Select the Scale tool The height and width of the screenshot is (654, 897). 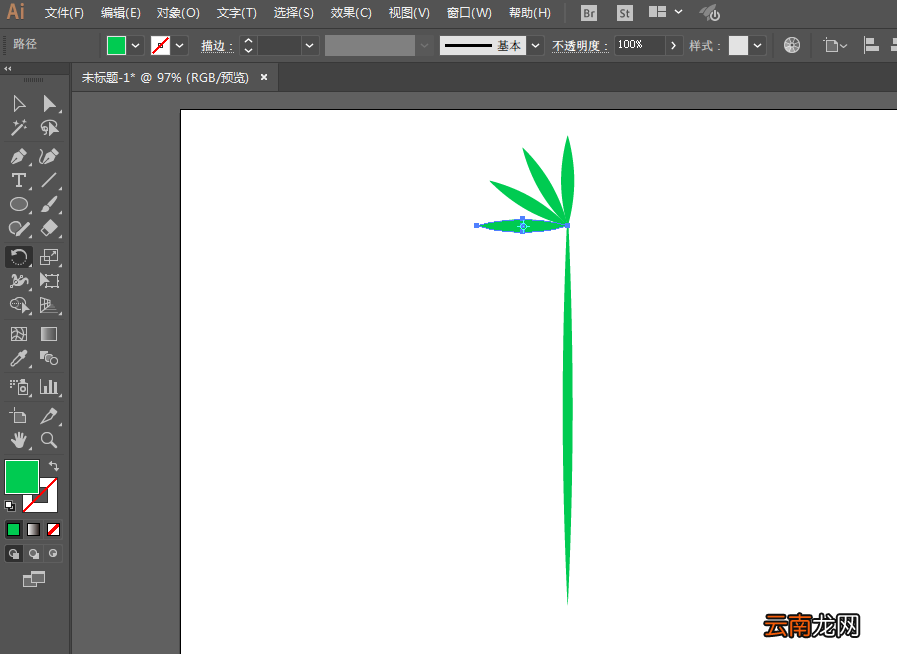tap(49, 257)
